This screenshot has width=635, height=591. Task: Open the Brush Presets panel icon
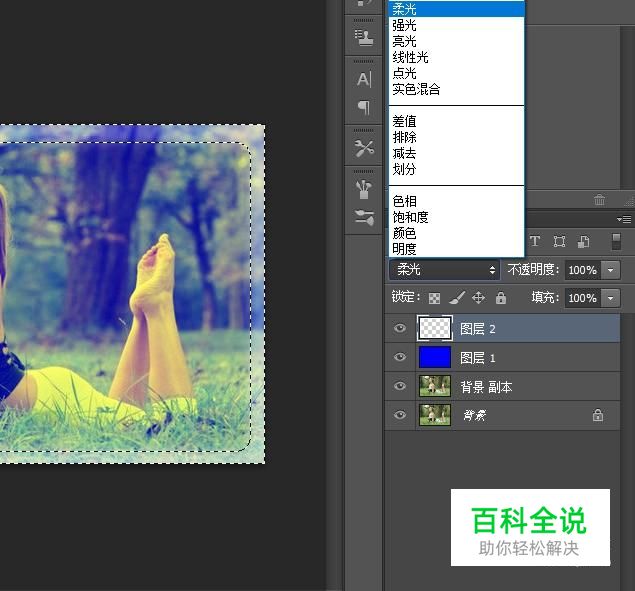[364, 217]
